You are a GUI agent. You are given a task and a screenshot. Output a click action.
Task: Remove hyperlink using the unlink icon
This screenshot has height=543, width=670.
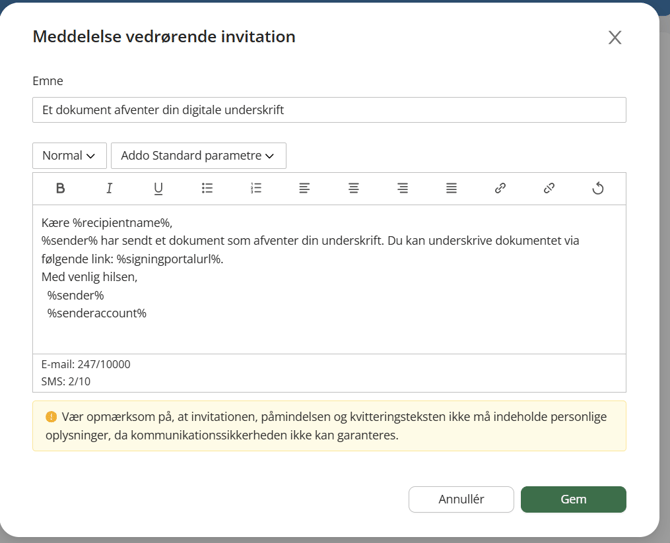click(x=549, y=188)
